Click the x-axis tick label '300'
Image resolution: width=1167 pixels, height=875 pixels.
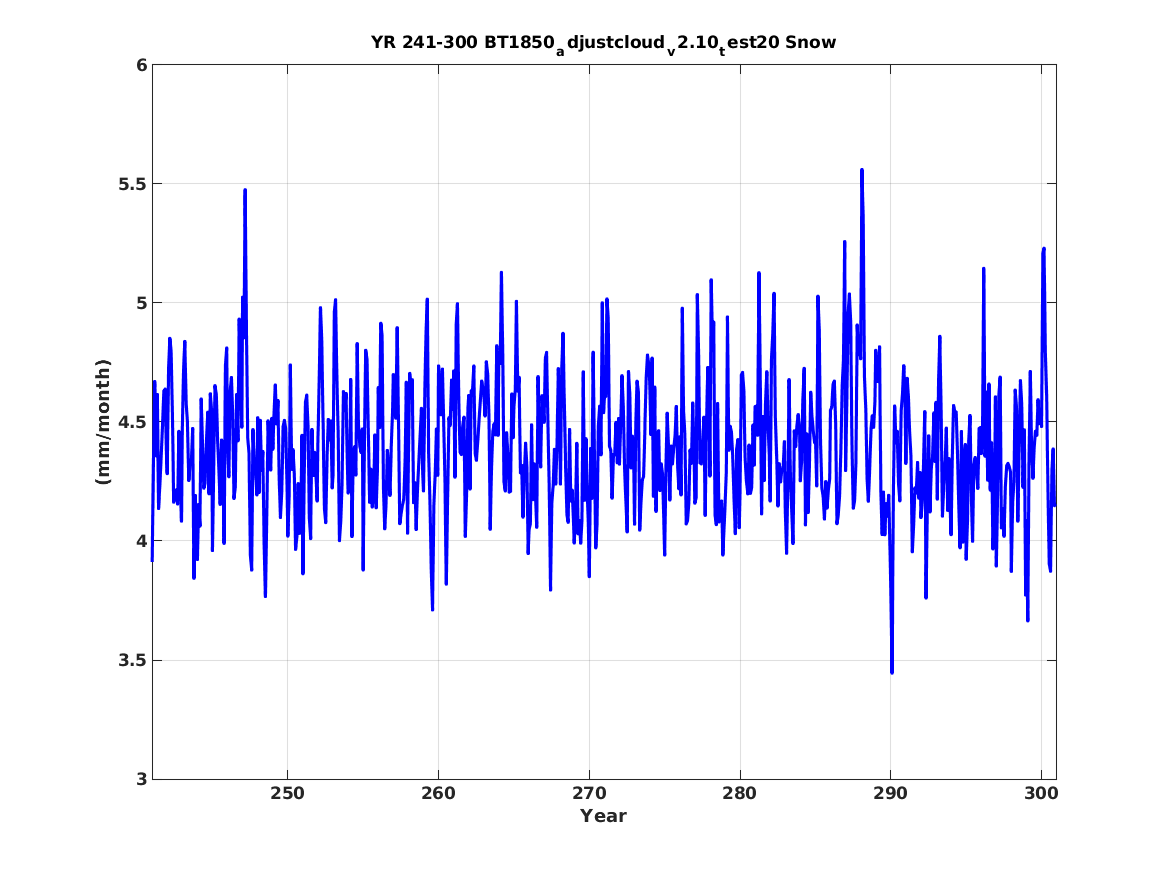(x=1041, y=793)
